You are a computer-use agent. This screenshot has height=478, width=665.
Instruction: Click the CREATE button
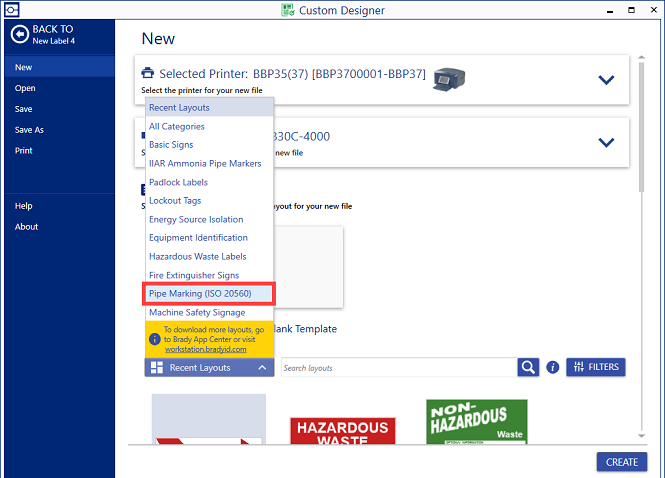click(622, 462)
